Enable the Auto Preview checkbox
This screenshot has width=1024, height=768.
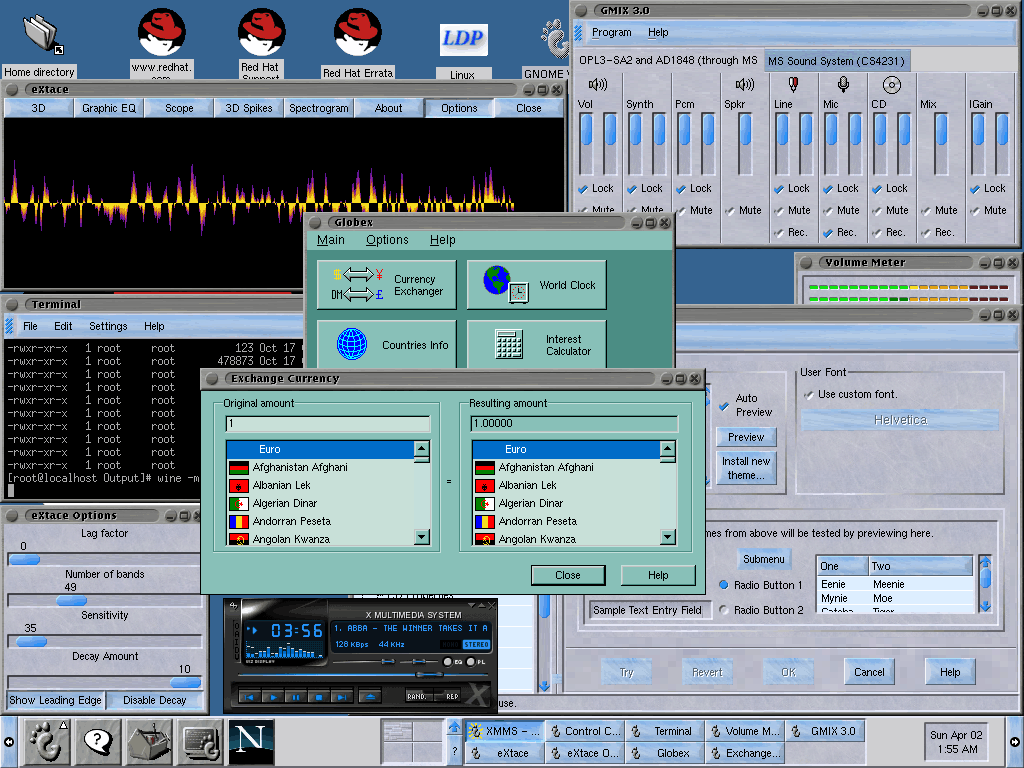coord(723,405)
